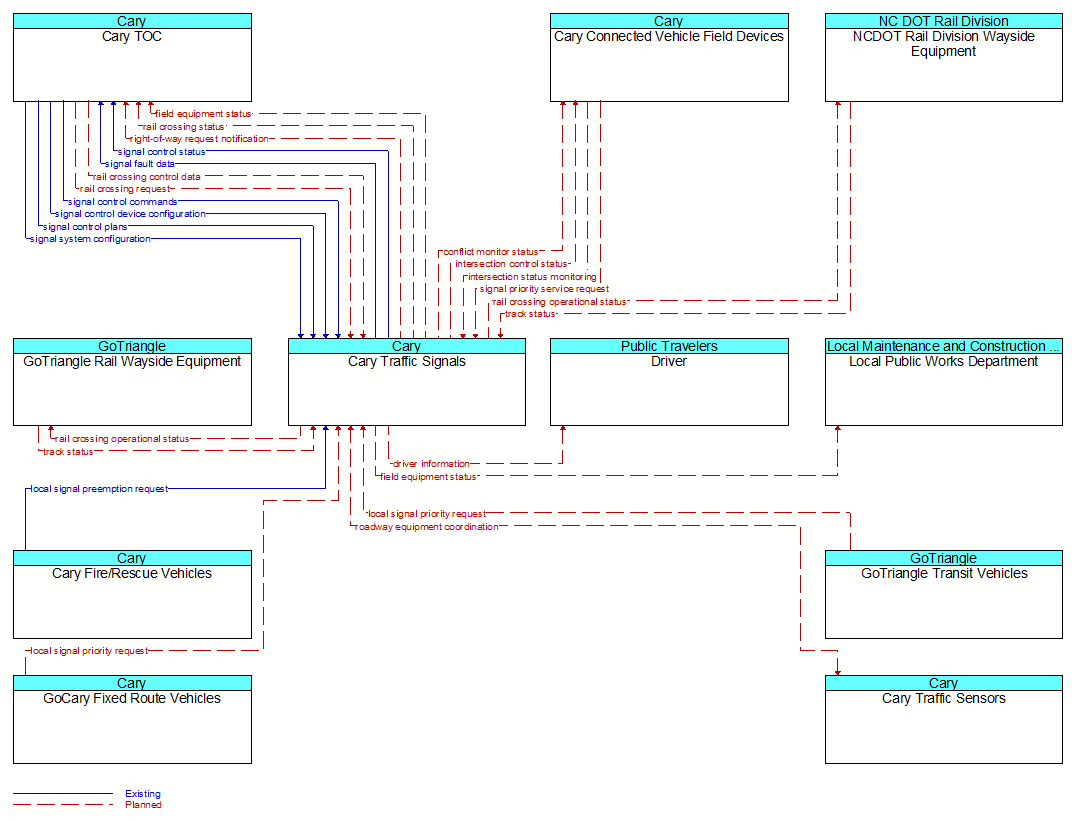Select the Cary Traffic Sensors box
Image resolution: width=1072 pixels, height=822 pixels.
(x=943, y=719)
